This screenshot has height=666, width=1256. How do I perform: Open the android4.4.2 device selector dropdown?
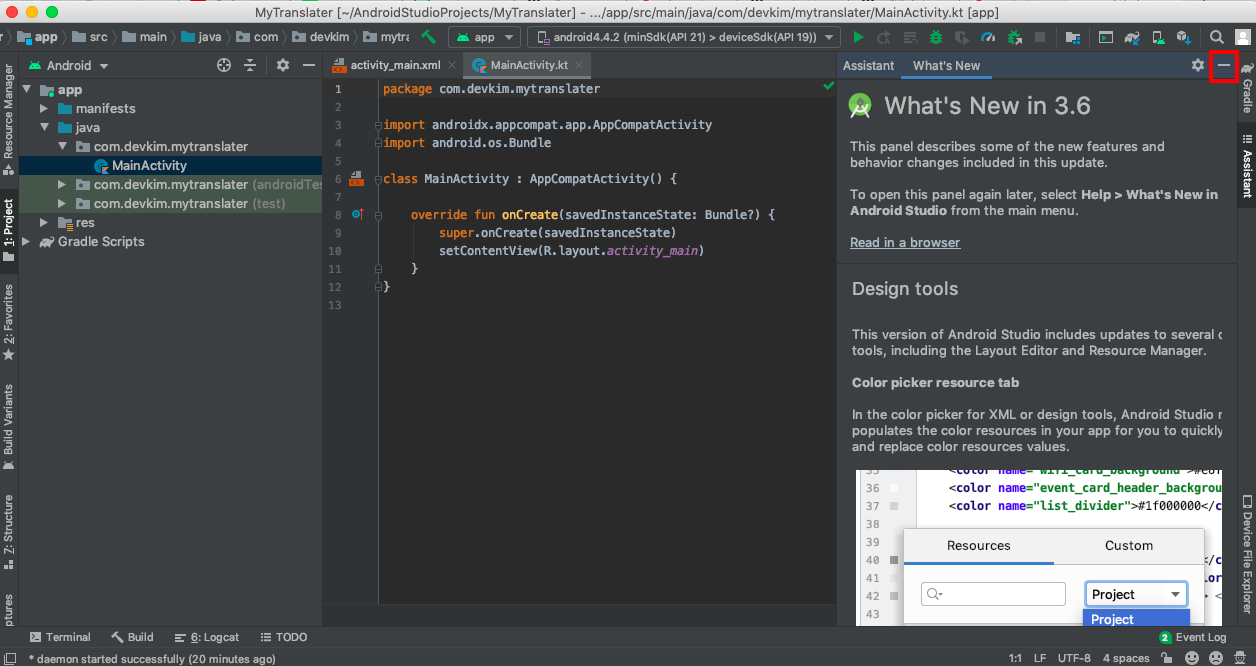pos(686,37)
